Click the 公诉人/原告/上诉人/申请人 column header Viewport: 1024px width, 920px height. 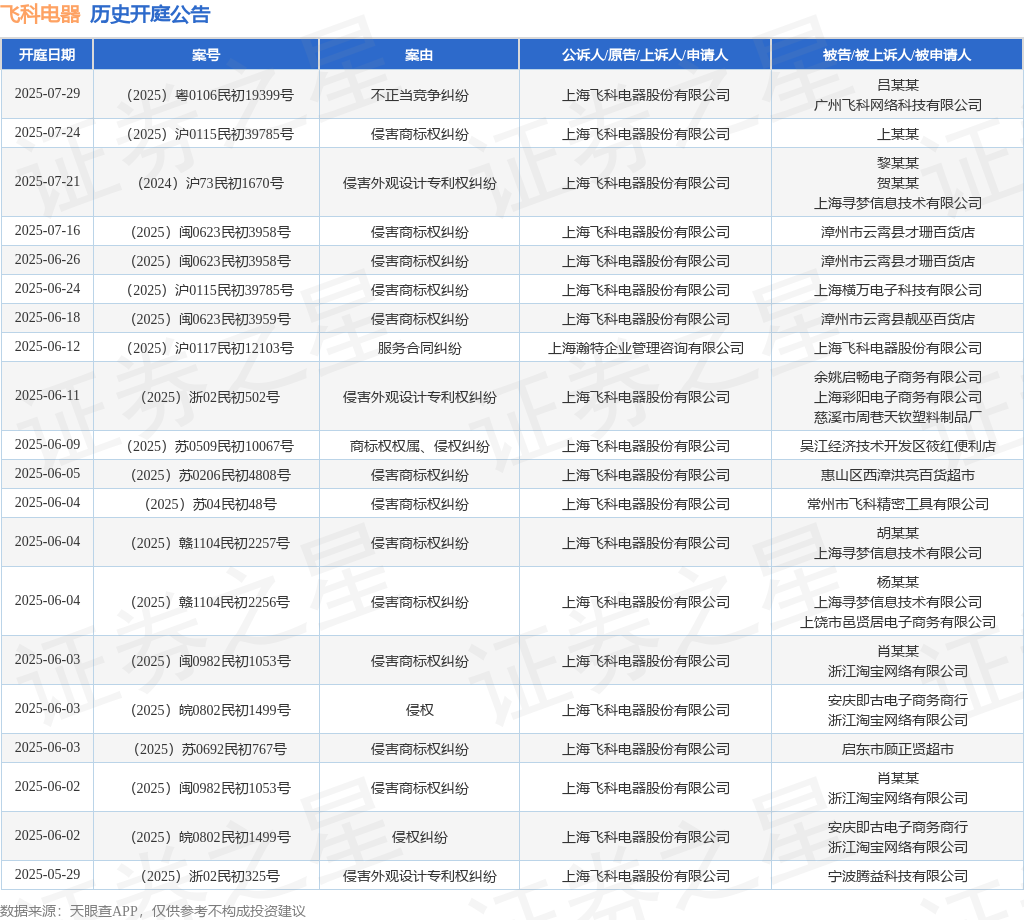(645, 55)
